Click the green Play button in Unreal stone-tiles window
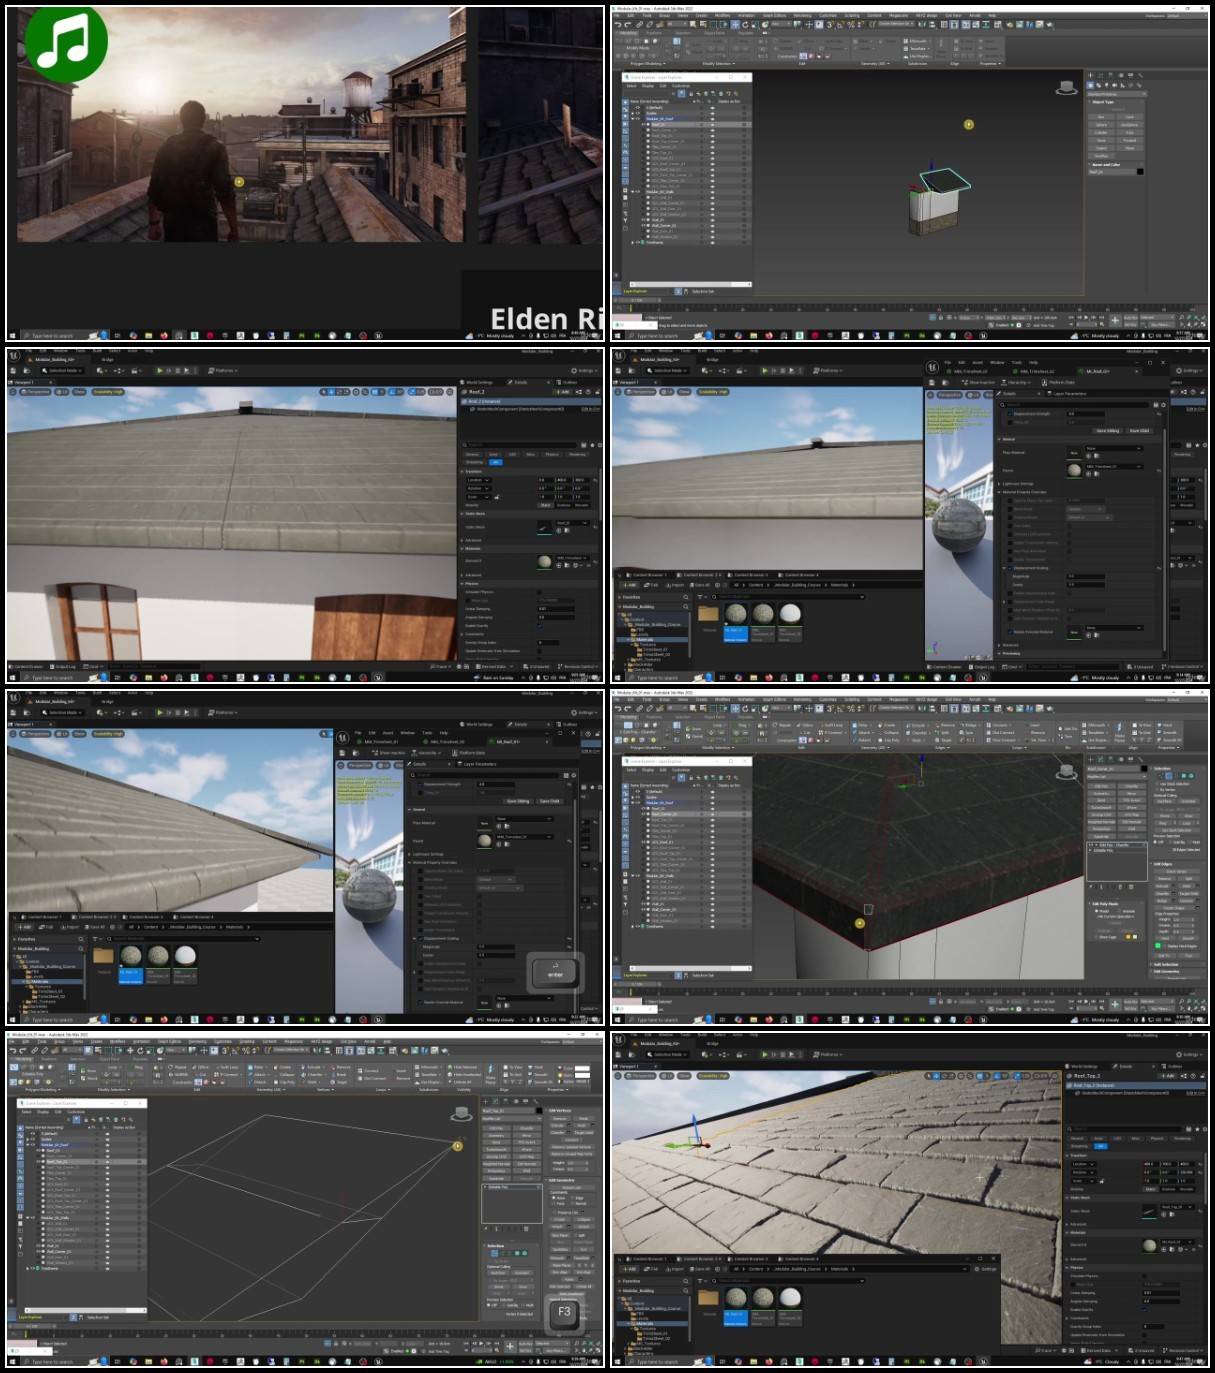The height and width of the screenshot is (1373, 1215). tap(765, 1054)
